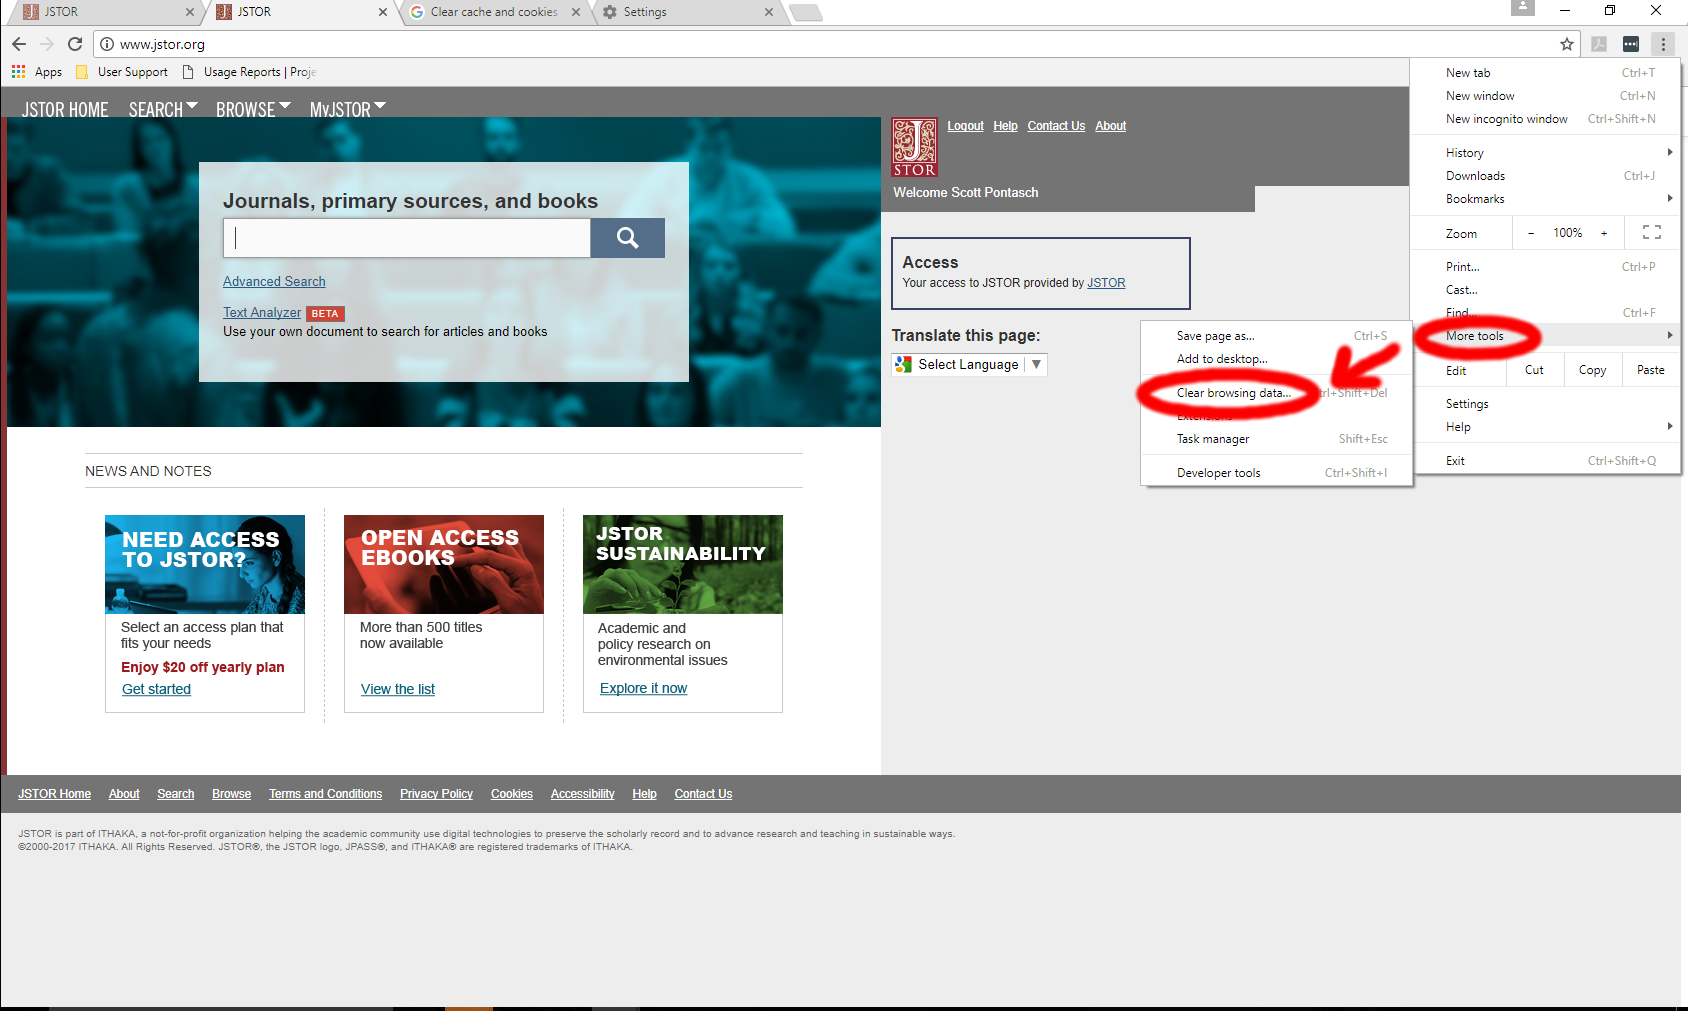1688x1011 pixels.
Task: Open the Usage Reports bookmark
Action: (x=249, y=72)
